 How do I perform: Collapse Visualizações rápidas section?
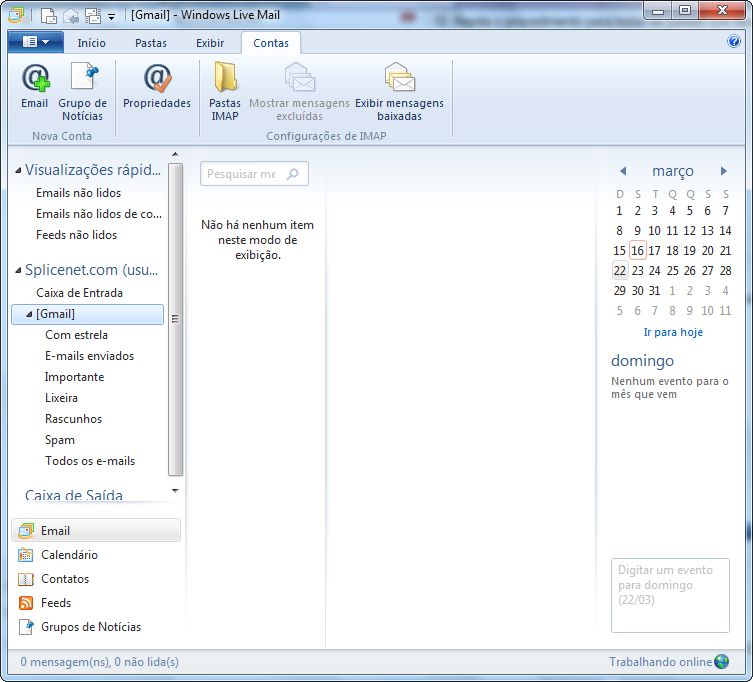[x=18, y=170]
